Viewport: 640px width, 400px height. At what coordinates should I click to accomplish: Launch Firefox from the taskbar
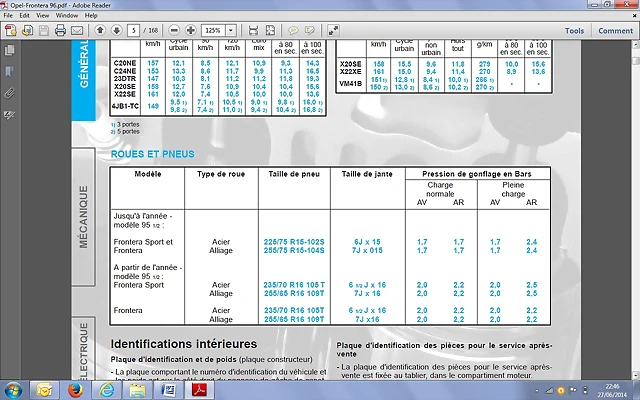(75, 391)
